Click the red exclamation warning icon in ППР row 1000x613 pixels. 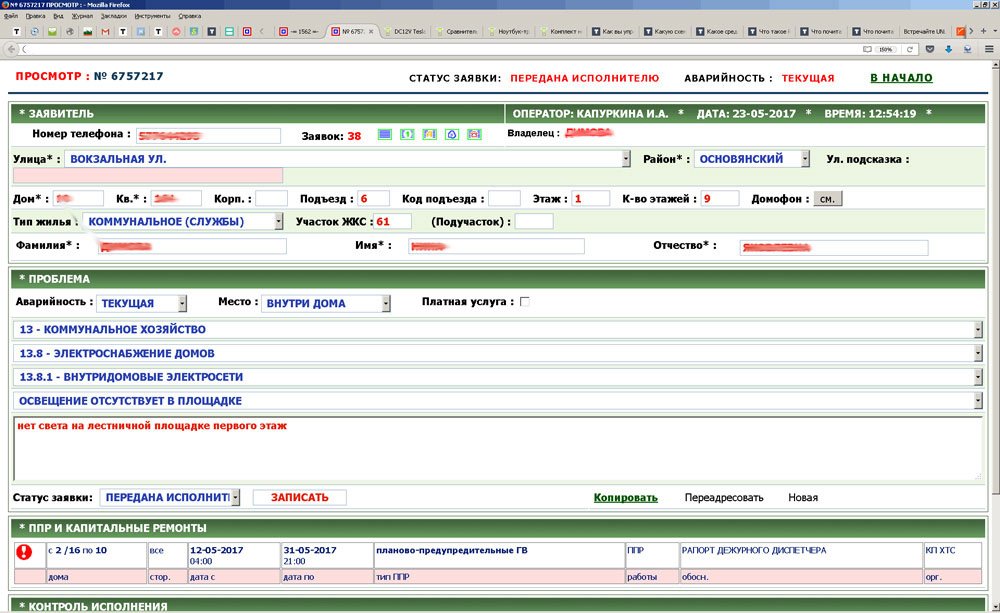(x=24, y=552)
